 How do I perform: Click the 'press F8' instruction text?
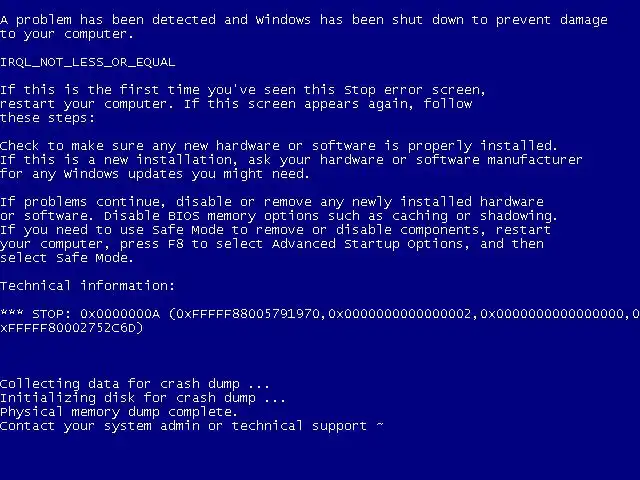pos(151,244)
